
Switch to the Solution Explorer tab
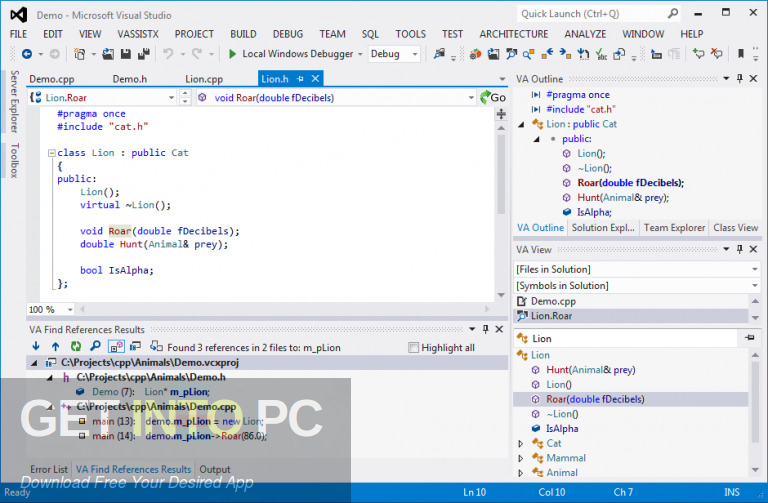pyautogui.click(x=603, y=228)
